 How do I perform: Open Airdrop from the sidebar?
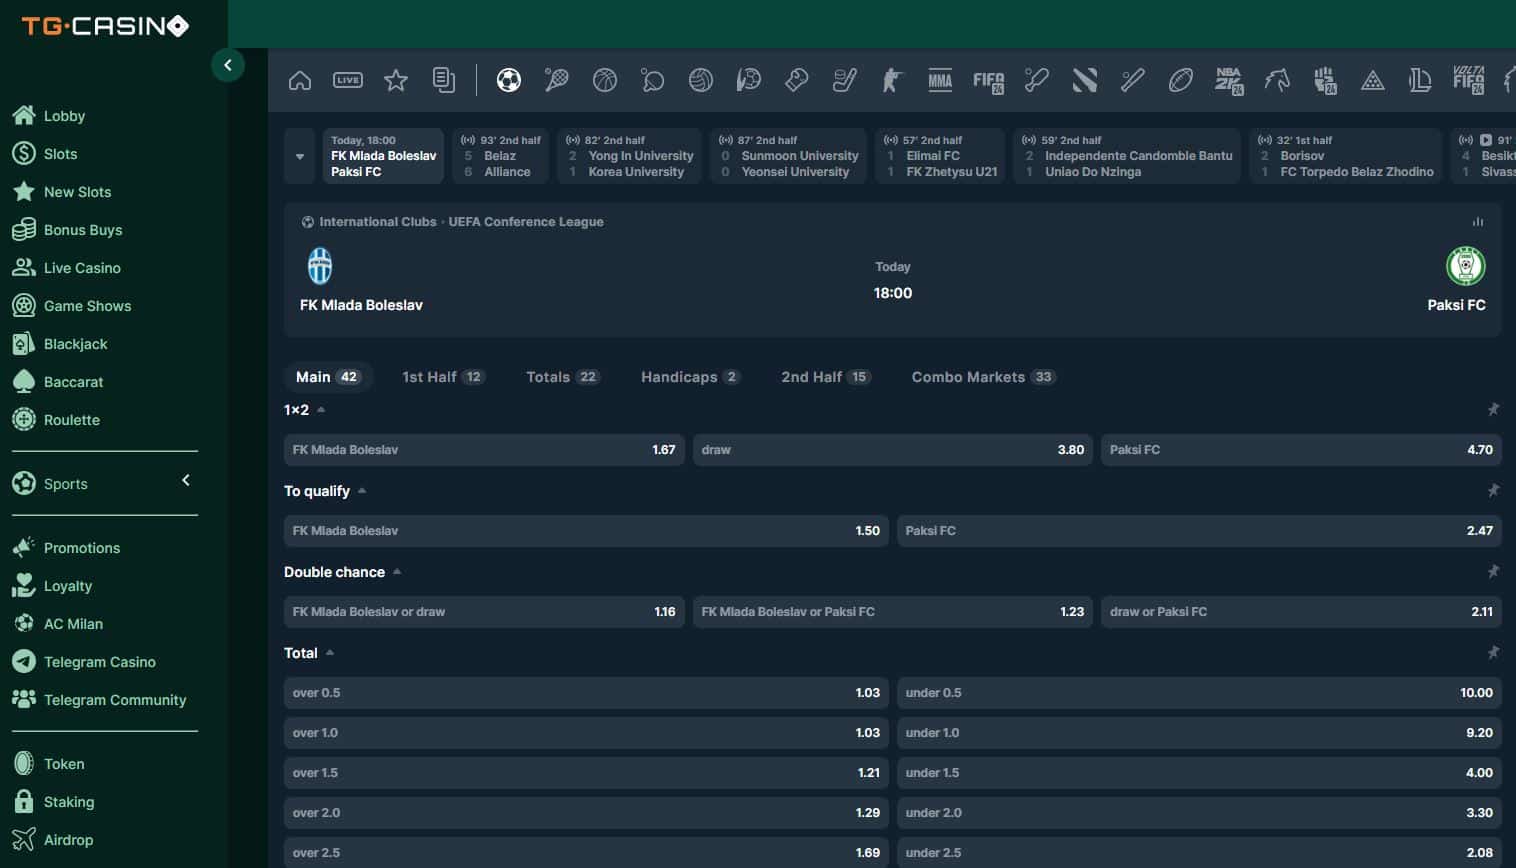(53, 840)
